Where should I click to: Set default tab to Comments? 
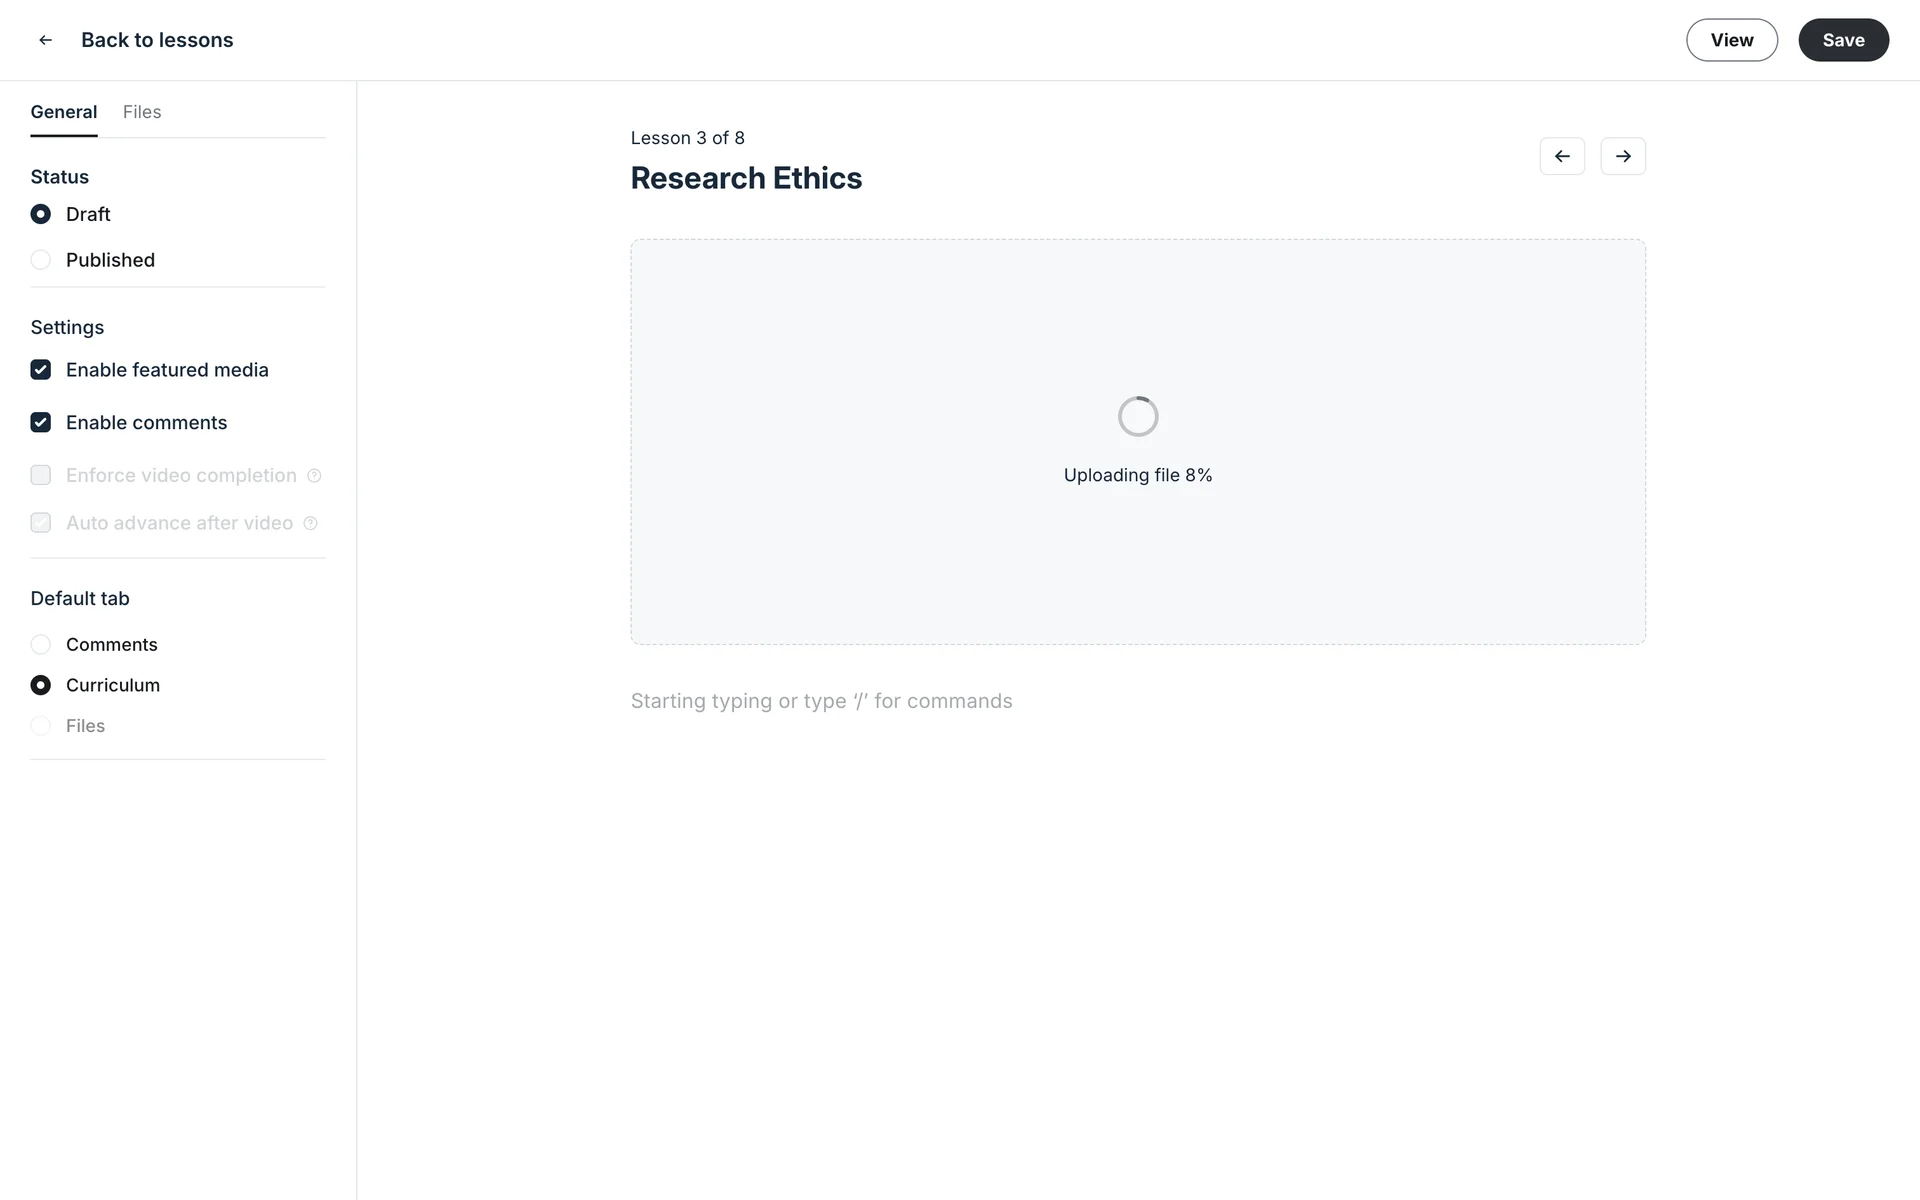coord(41,645)
